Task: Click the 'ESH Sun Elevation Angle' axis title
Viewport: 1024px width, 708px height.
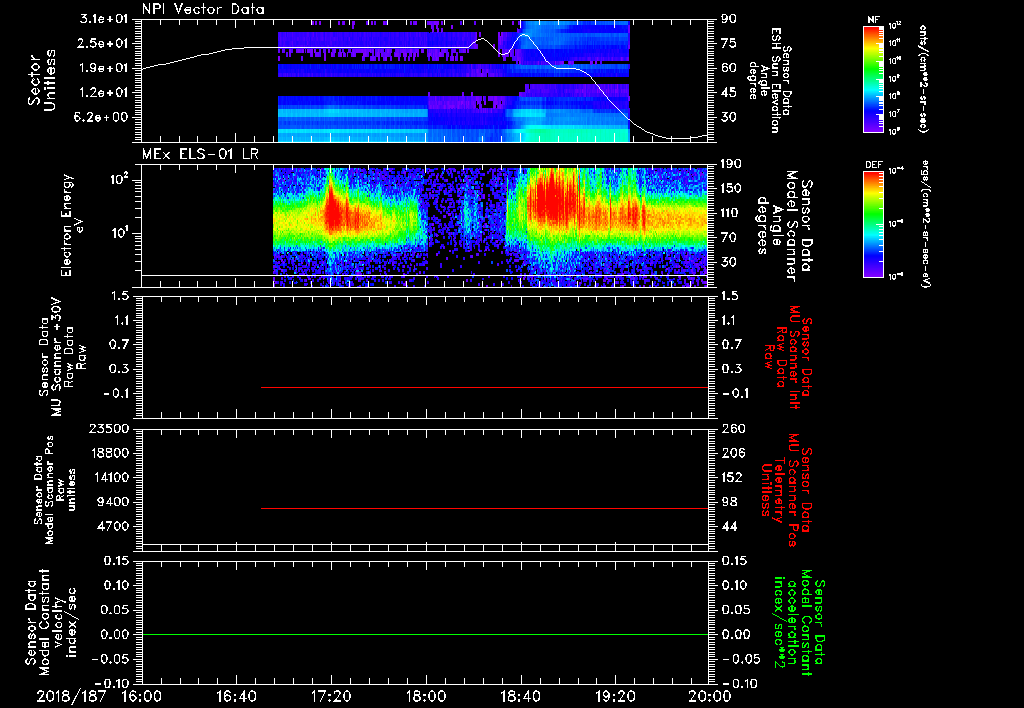Action: pyautogui.click(x=770, y=80)
